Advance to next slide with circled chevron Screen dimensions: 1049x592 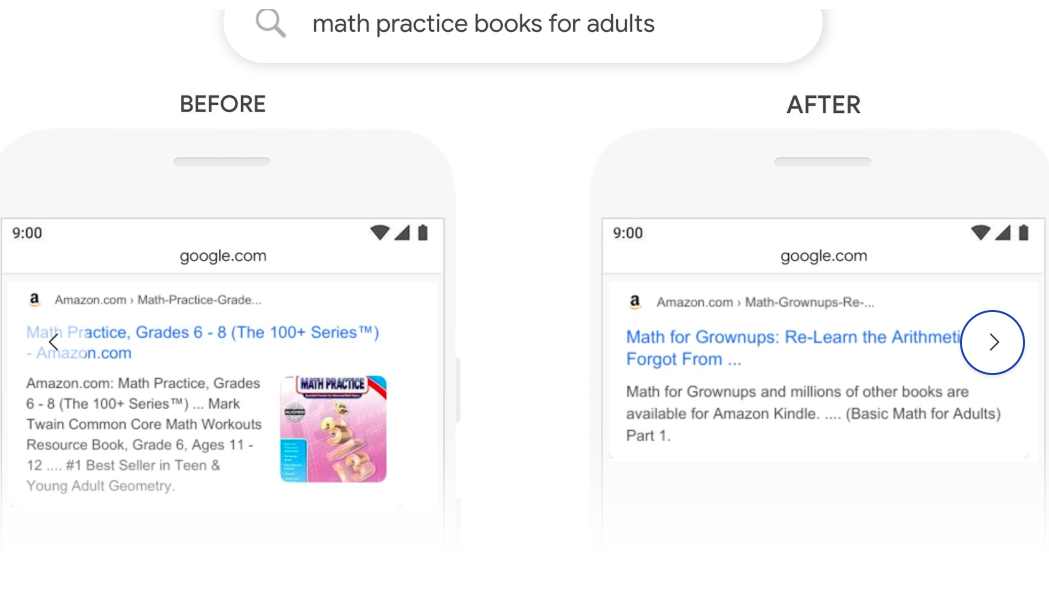pyautogui.click(x=992, y=342)
